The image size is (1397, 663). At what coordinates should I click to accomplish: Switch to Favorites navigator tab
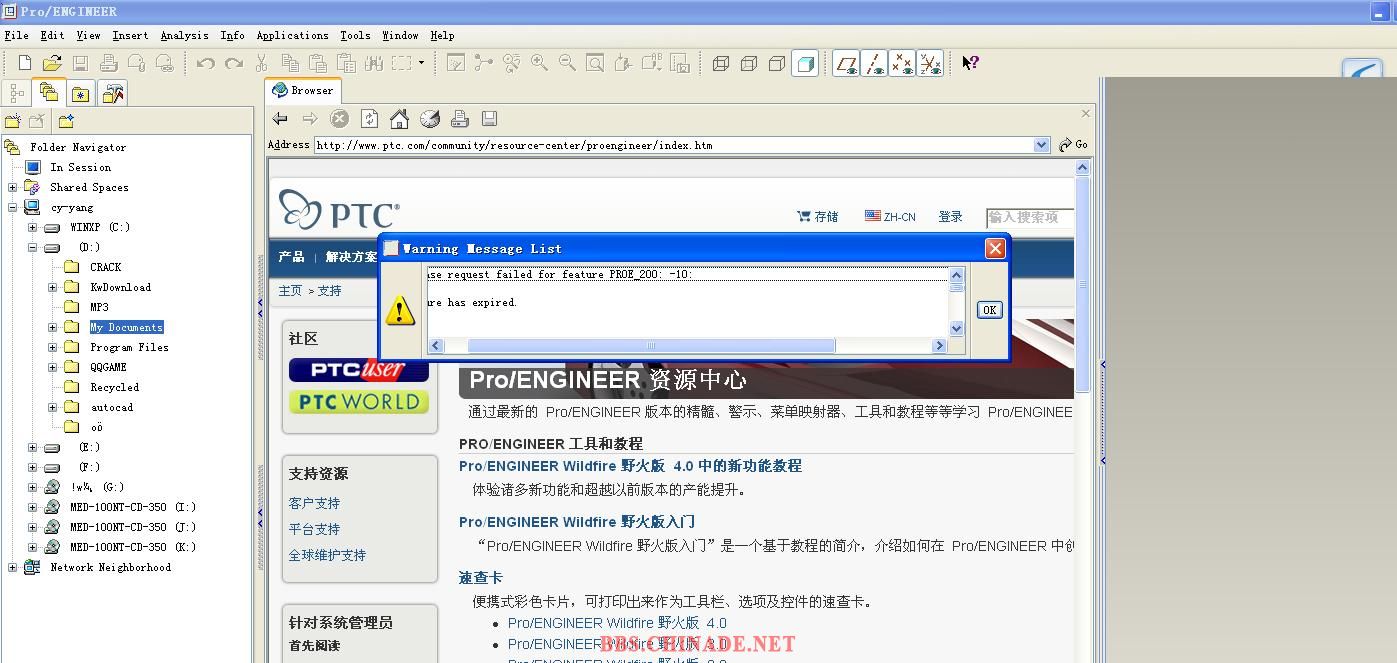coord(81,93)
